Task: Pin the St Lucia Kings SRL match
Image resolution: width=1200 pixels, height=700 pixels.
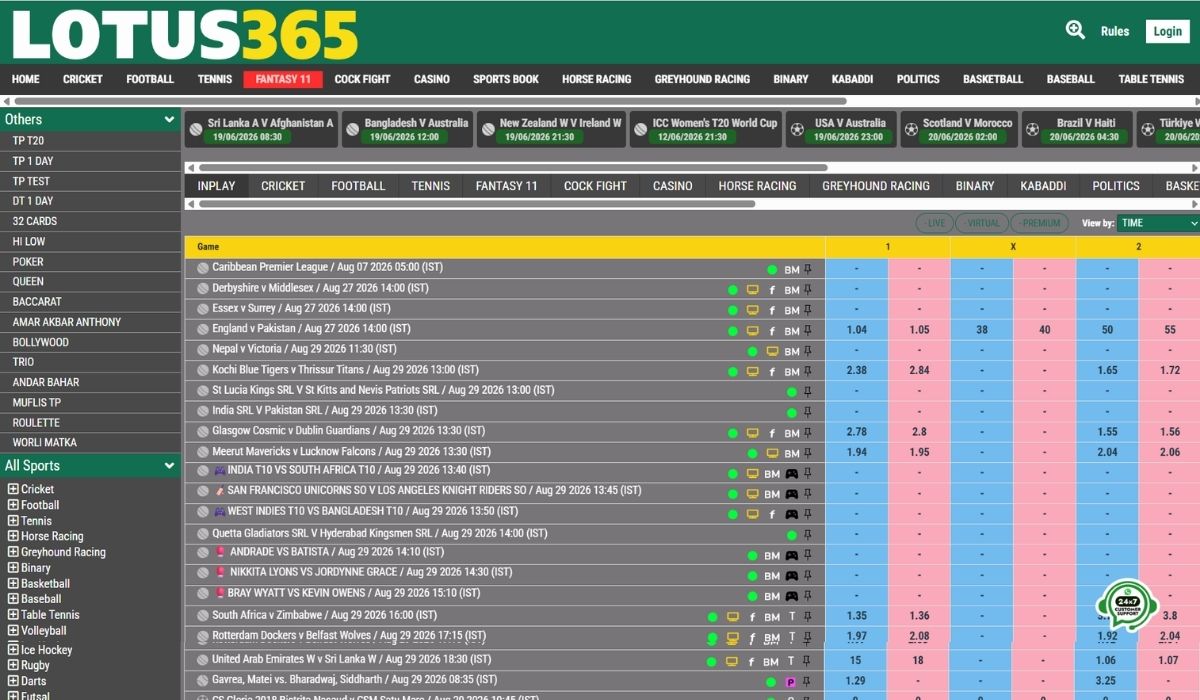Action: point(808,391)
